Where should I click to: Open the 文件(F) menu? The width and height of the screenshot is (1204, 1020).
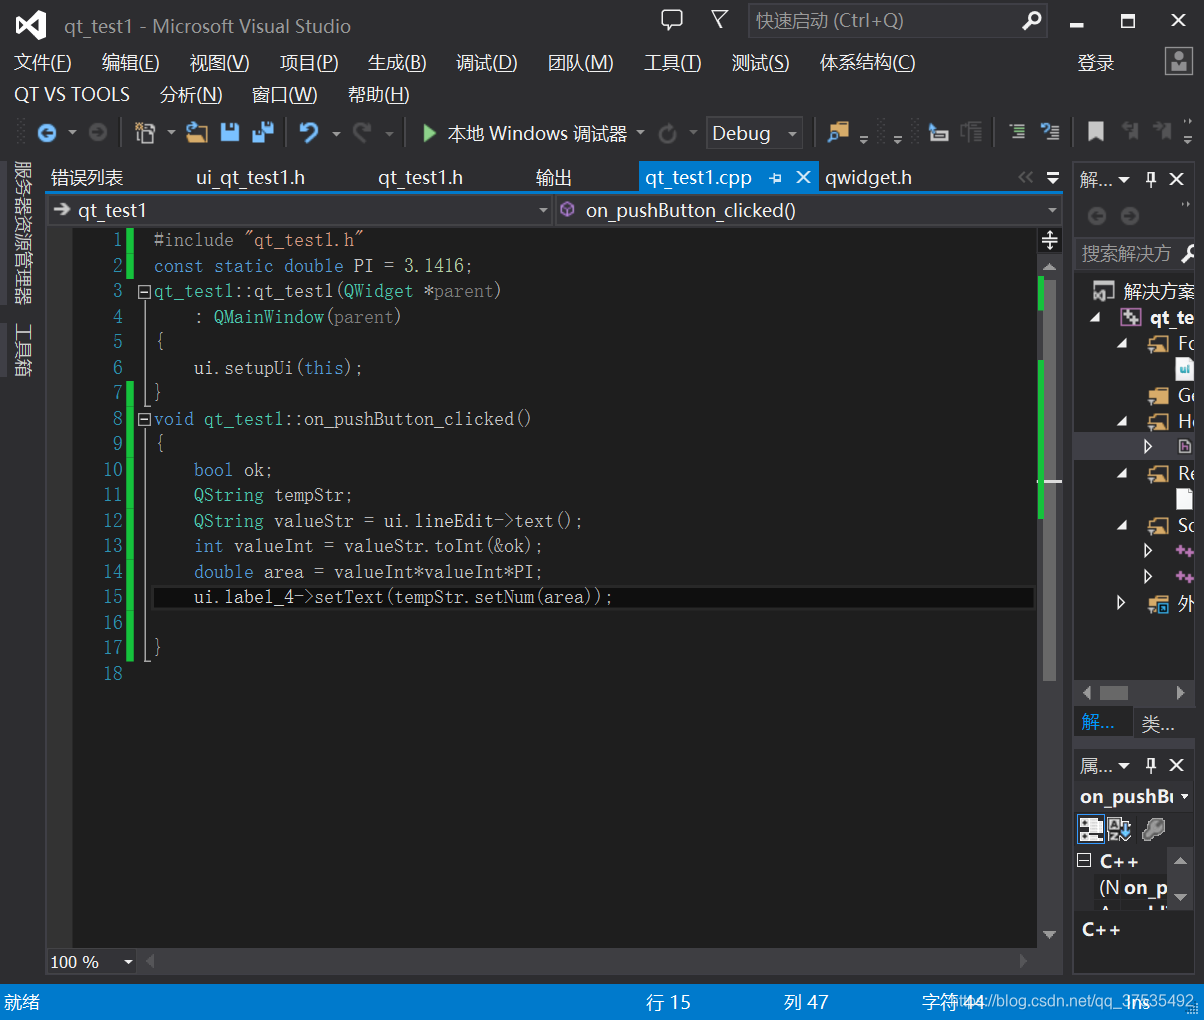[42, 63]
